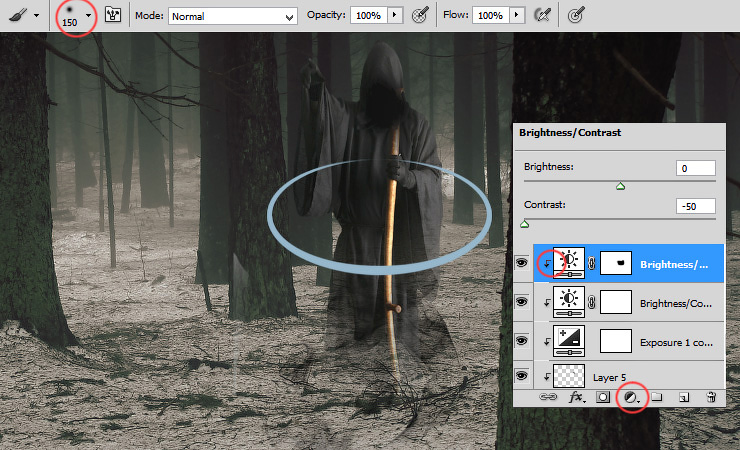
Task: Click the Brightness value field
Action: [x=696, y=168]
